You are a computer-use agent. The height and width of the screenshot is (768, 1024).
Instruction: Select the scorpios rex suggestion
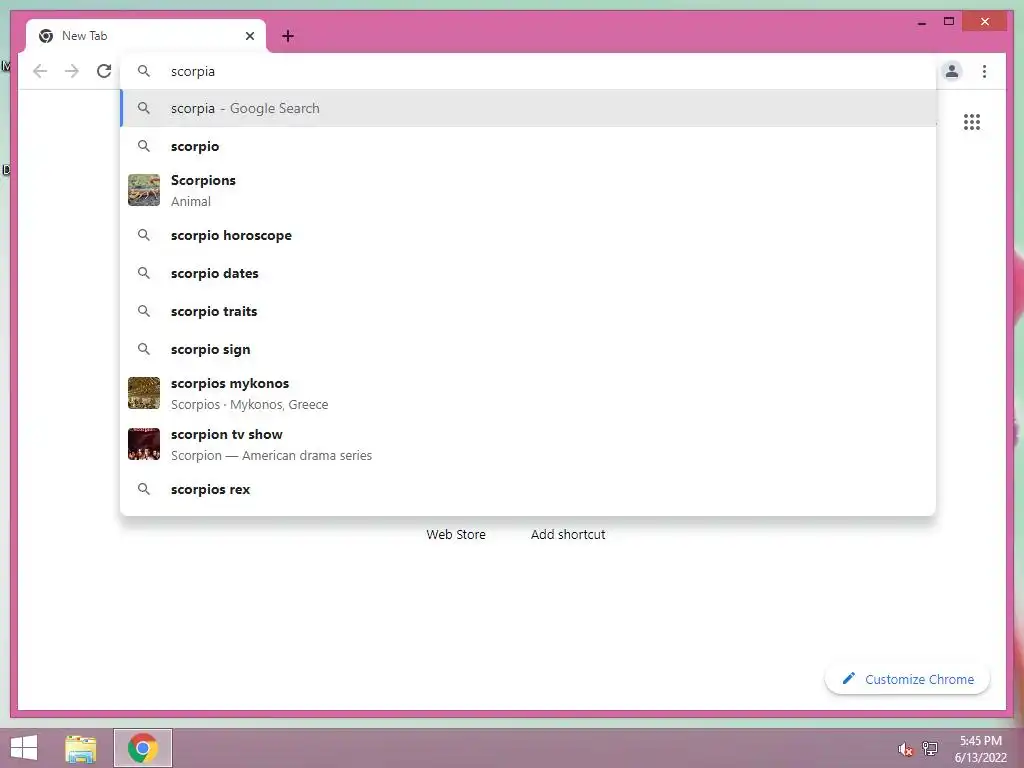pos(529,489)
